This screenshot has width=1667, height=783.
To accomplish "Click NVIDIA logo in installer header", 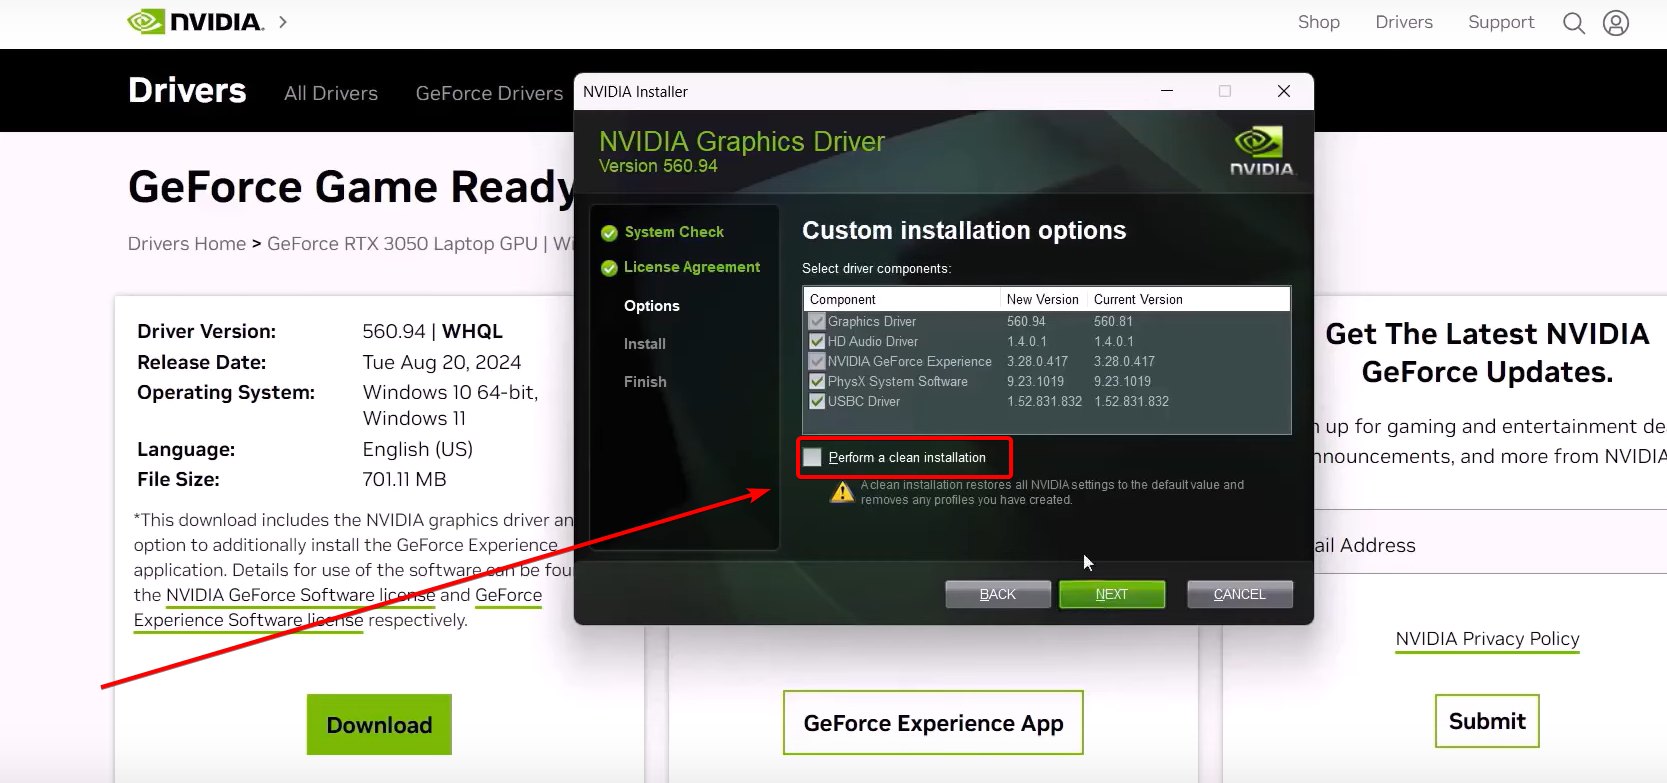I will [1261, 151].
